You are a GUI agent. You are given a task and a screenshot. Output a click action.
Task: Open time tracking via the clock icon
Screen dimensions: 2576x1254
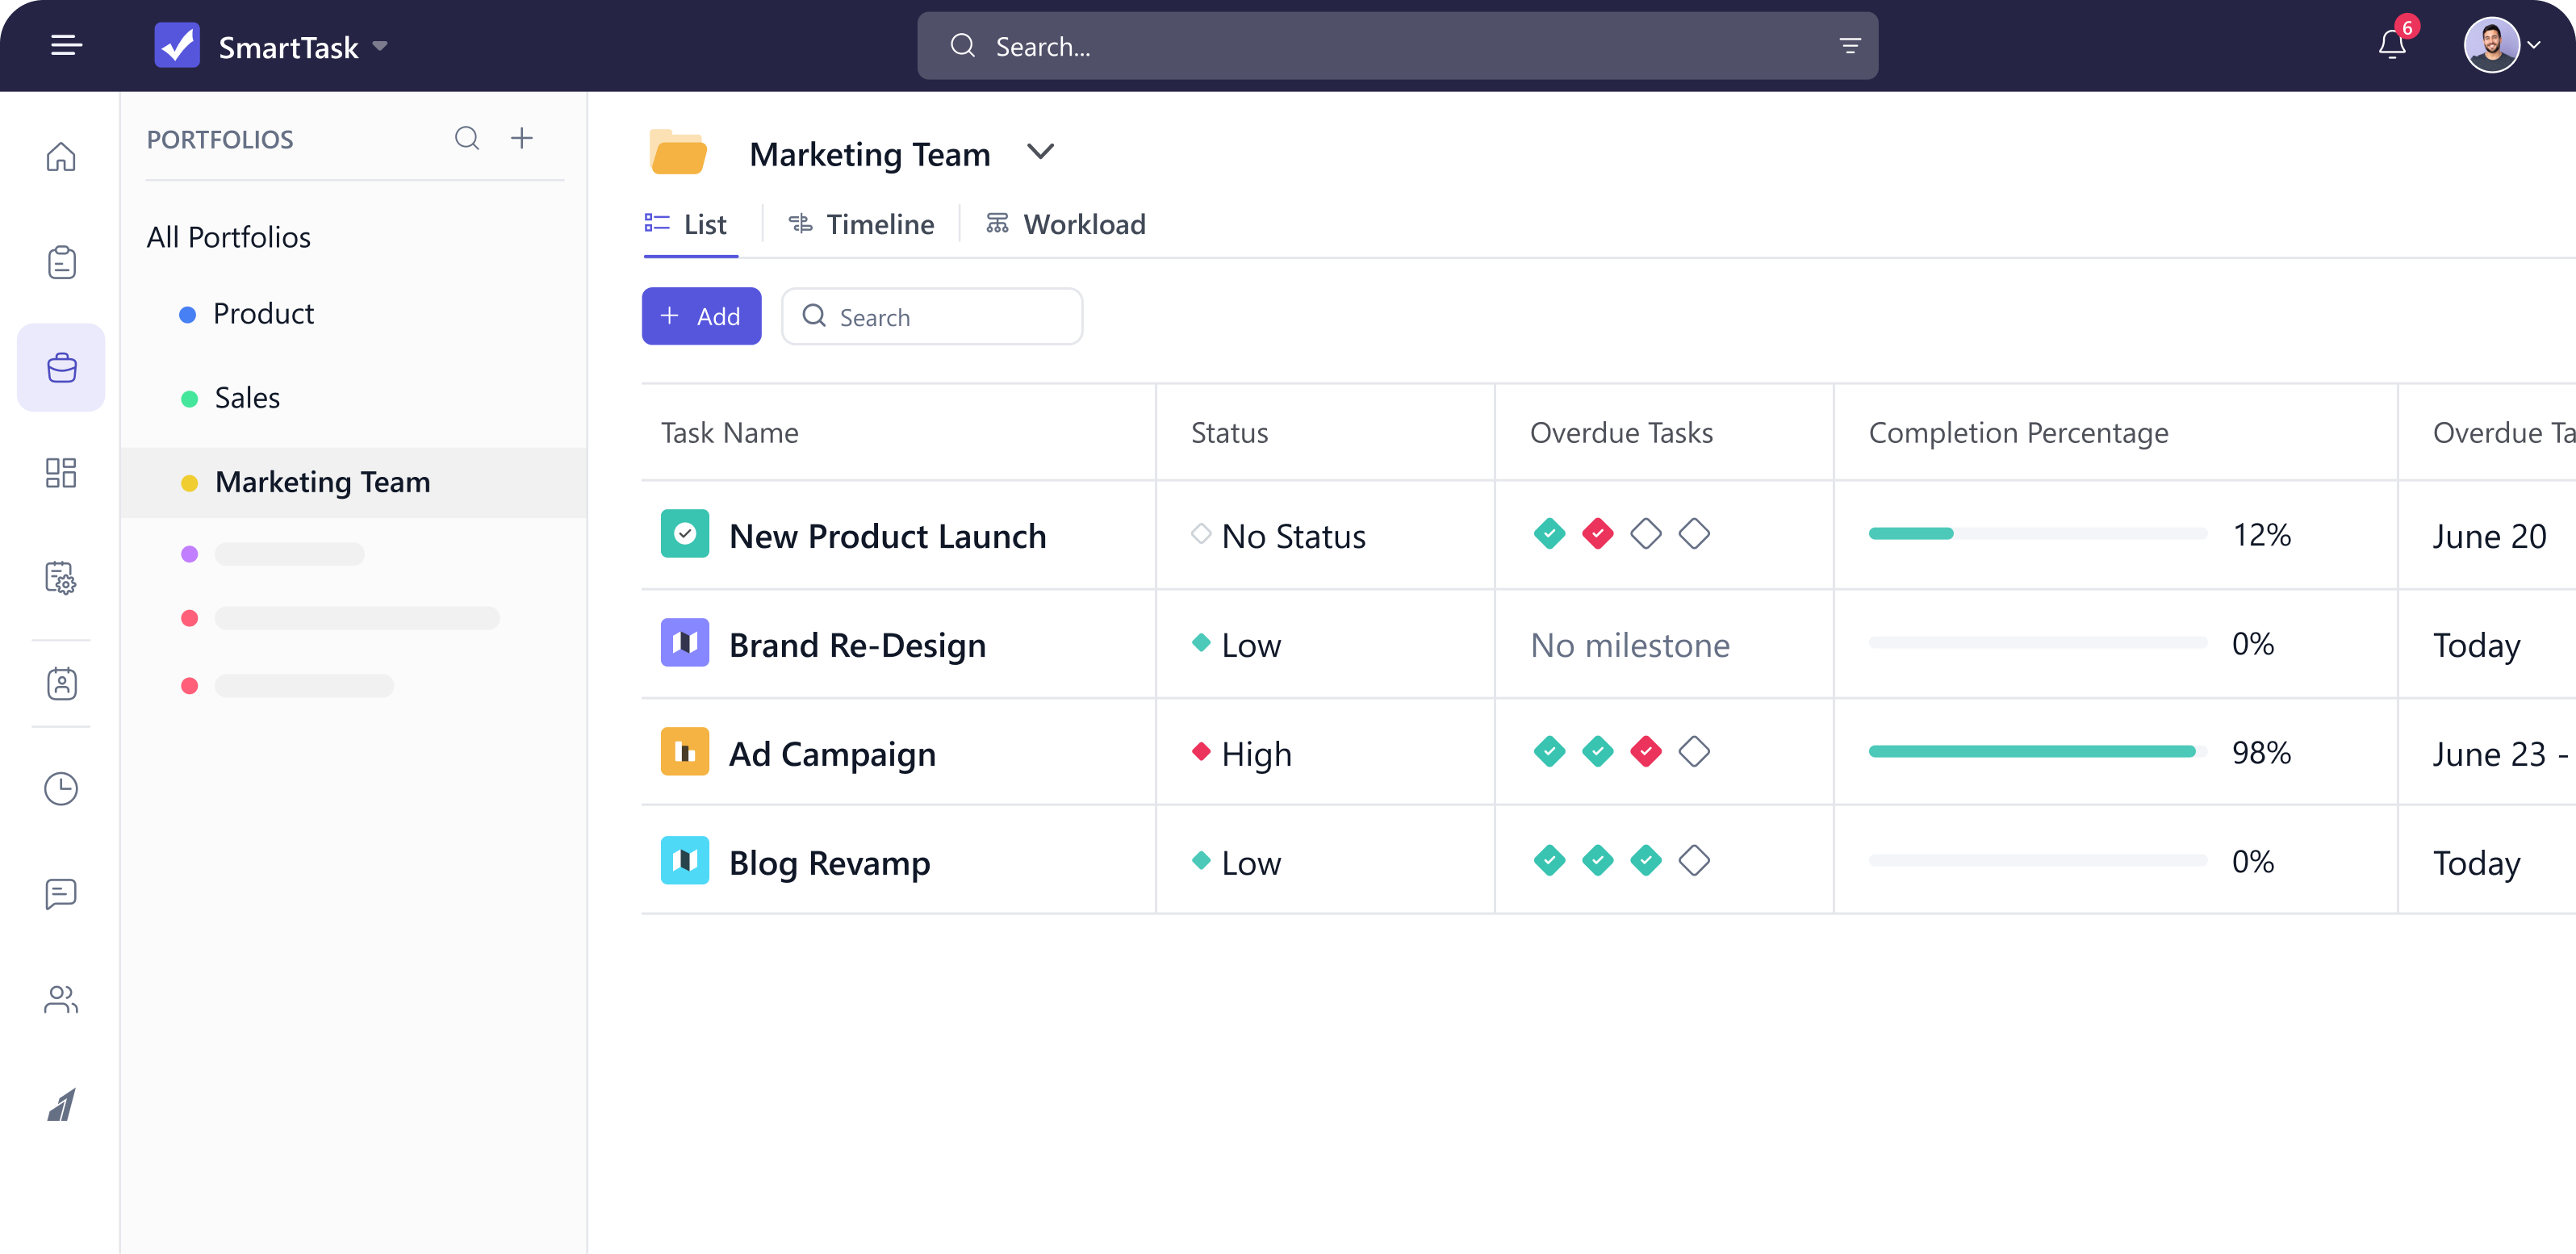click(x=61, y=789)
